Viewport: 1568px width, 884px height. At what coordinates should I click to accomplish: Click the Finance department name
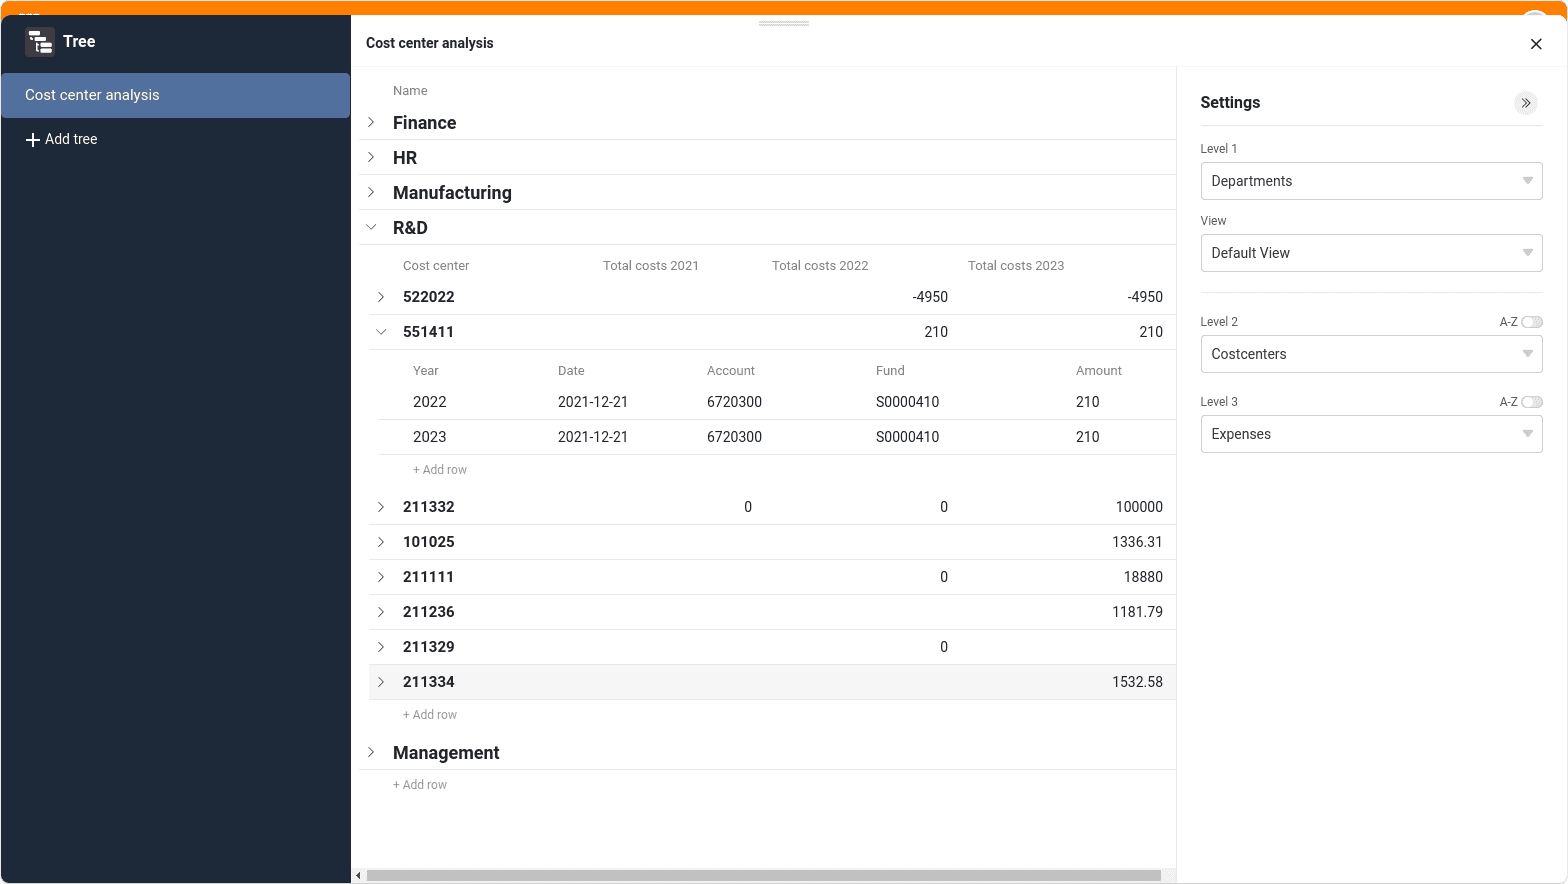coord(425,123)
